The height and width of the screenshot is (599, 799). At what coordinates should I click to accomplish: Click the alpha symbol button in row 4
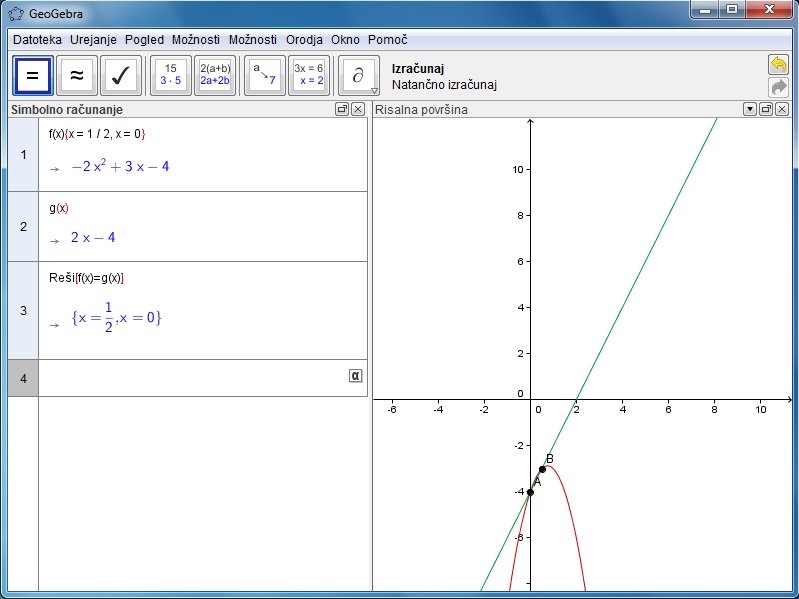pyautogui.click(x=355, y=375)
